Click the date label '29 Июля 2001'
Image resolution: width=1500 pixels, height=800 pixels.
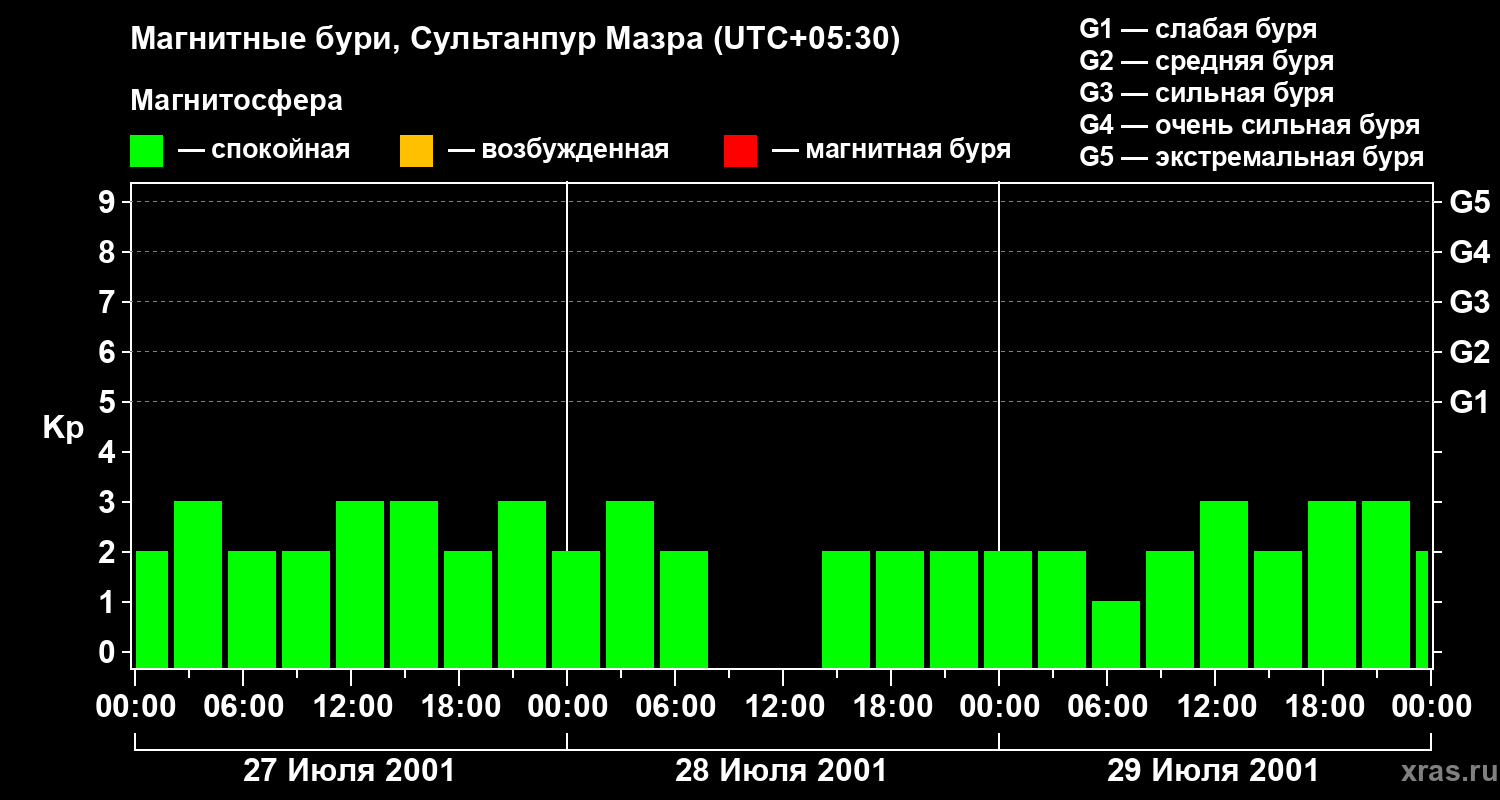(1213, 771)
